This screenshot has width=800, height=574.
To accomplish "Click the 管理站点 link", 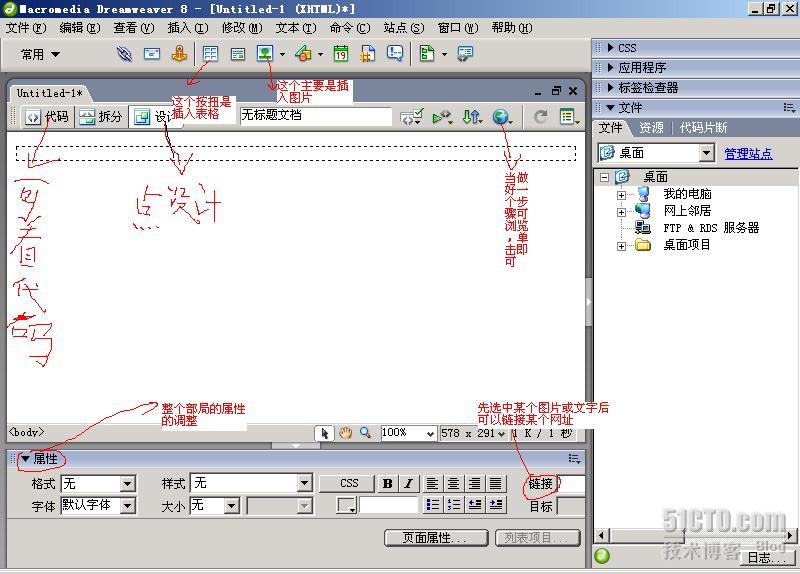I will click(748, 153).
